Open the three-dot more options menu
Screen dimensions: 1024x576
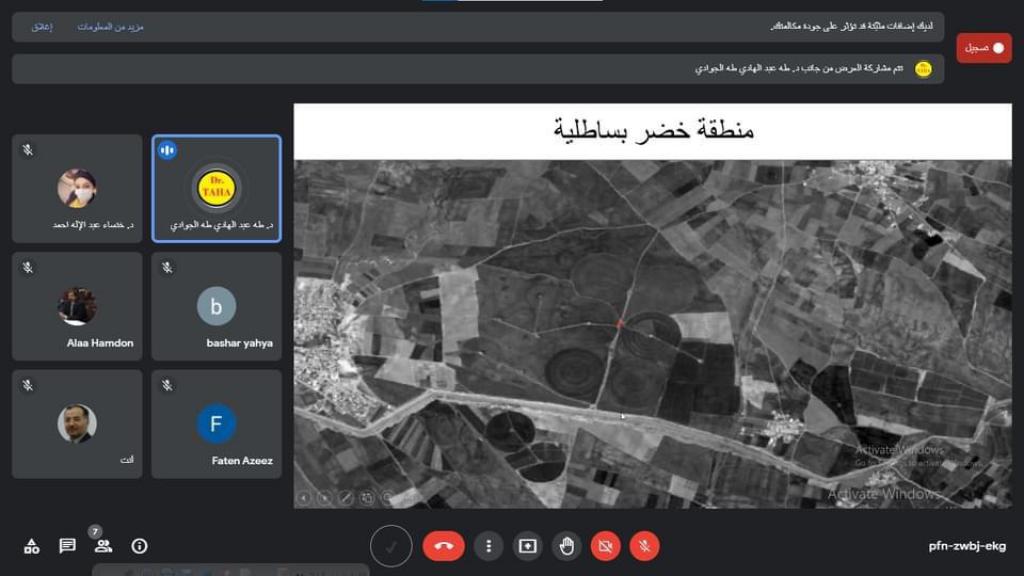point(488,546)
